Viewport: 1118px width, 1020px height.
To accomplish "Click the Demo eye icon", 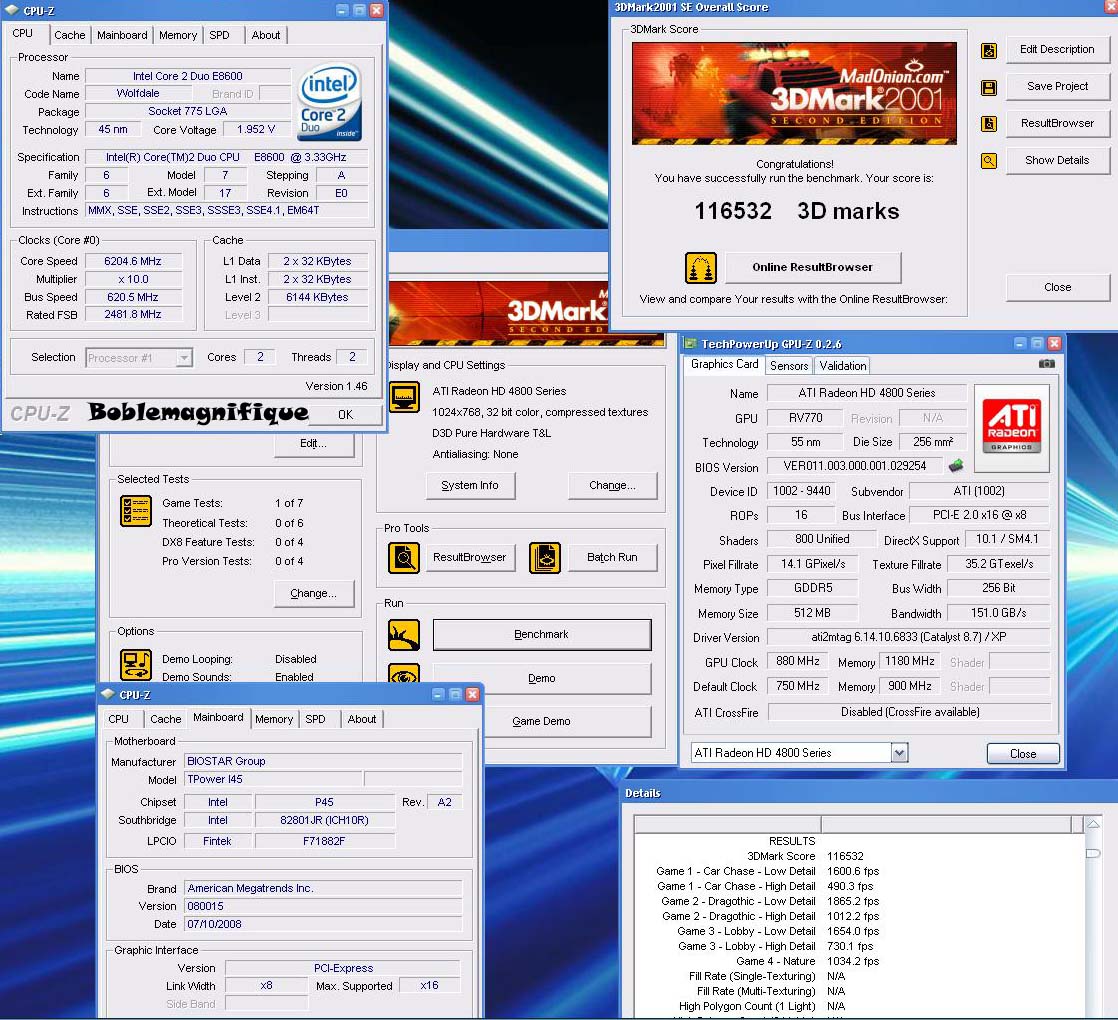I will click(404, 674).
